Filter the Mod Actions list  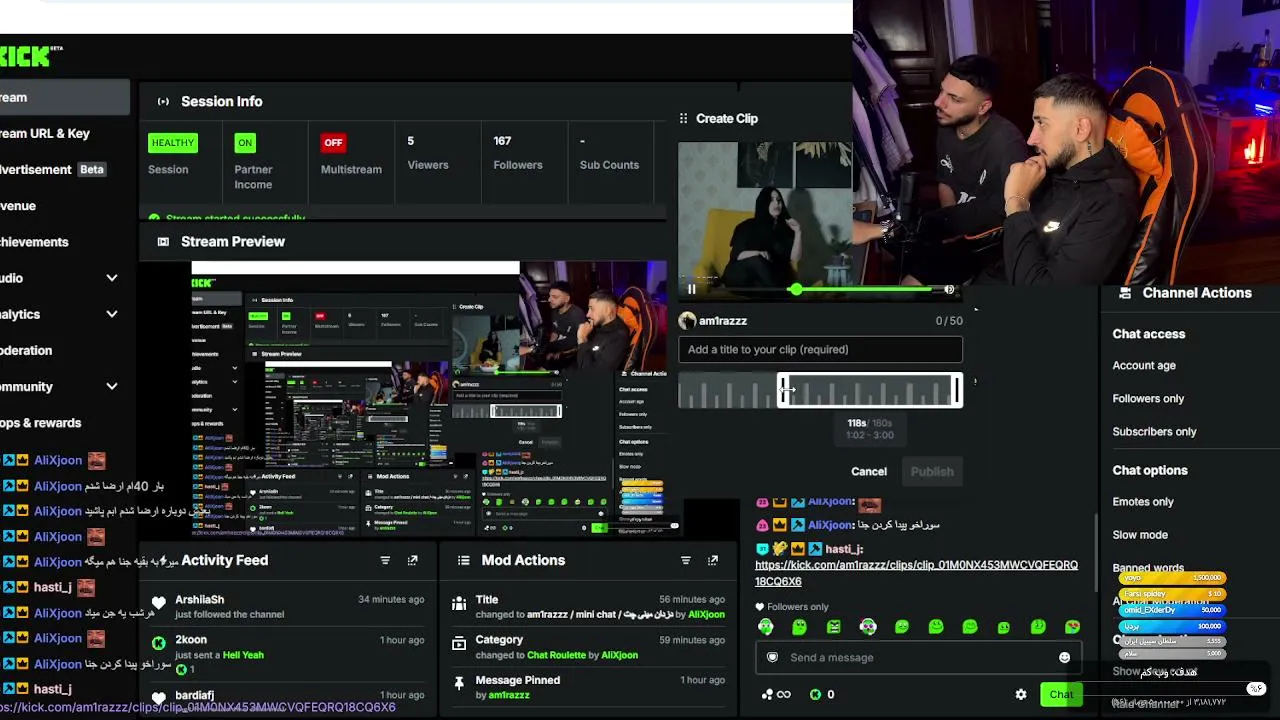click(x=685, y=560)
